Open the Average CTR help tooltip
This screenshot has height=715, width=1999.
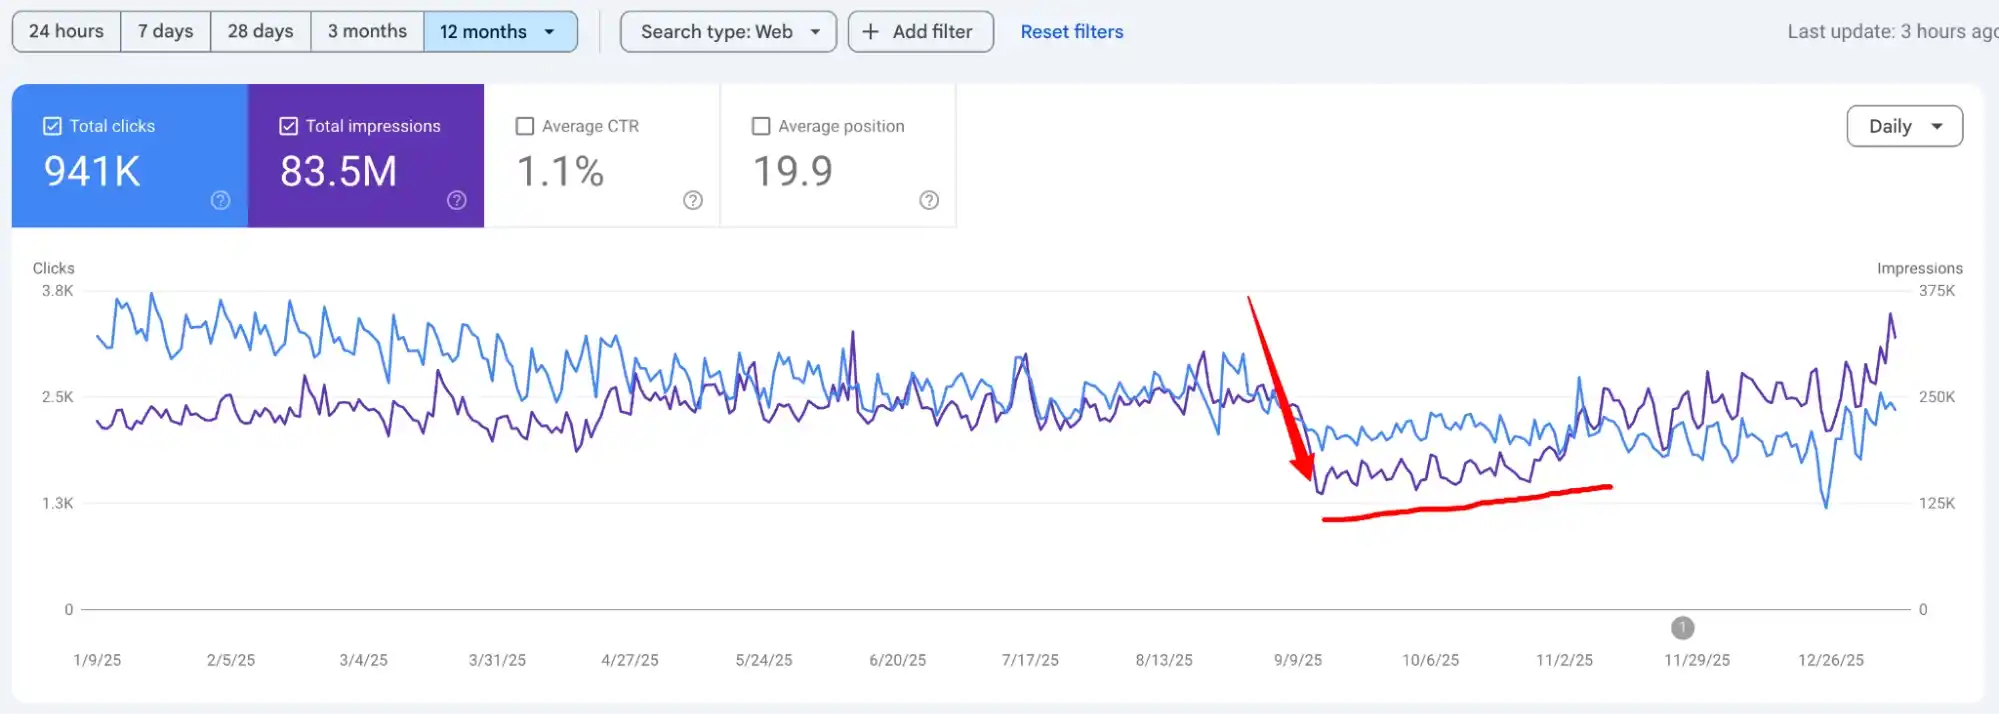pyautogui.click(x=692, y=200)
